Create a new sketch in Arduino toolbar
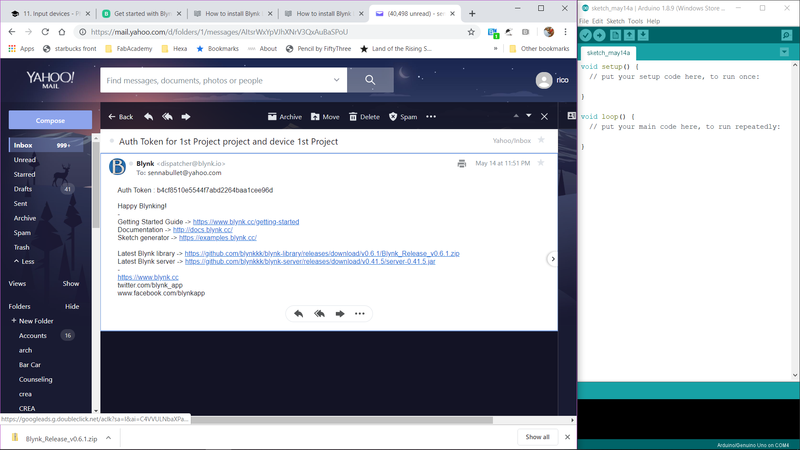The image size is (800, 450). click(615, 35)
